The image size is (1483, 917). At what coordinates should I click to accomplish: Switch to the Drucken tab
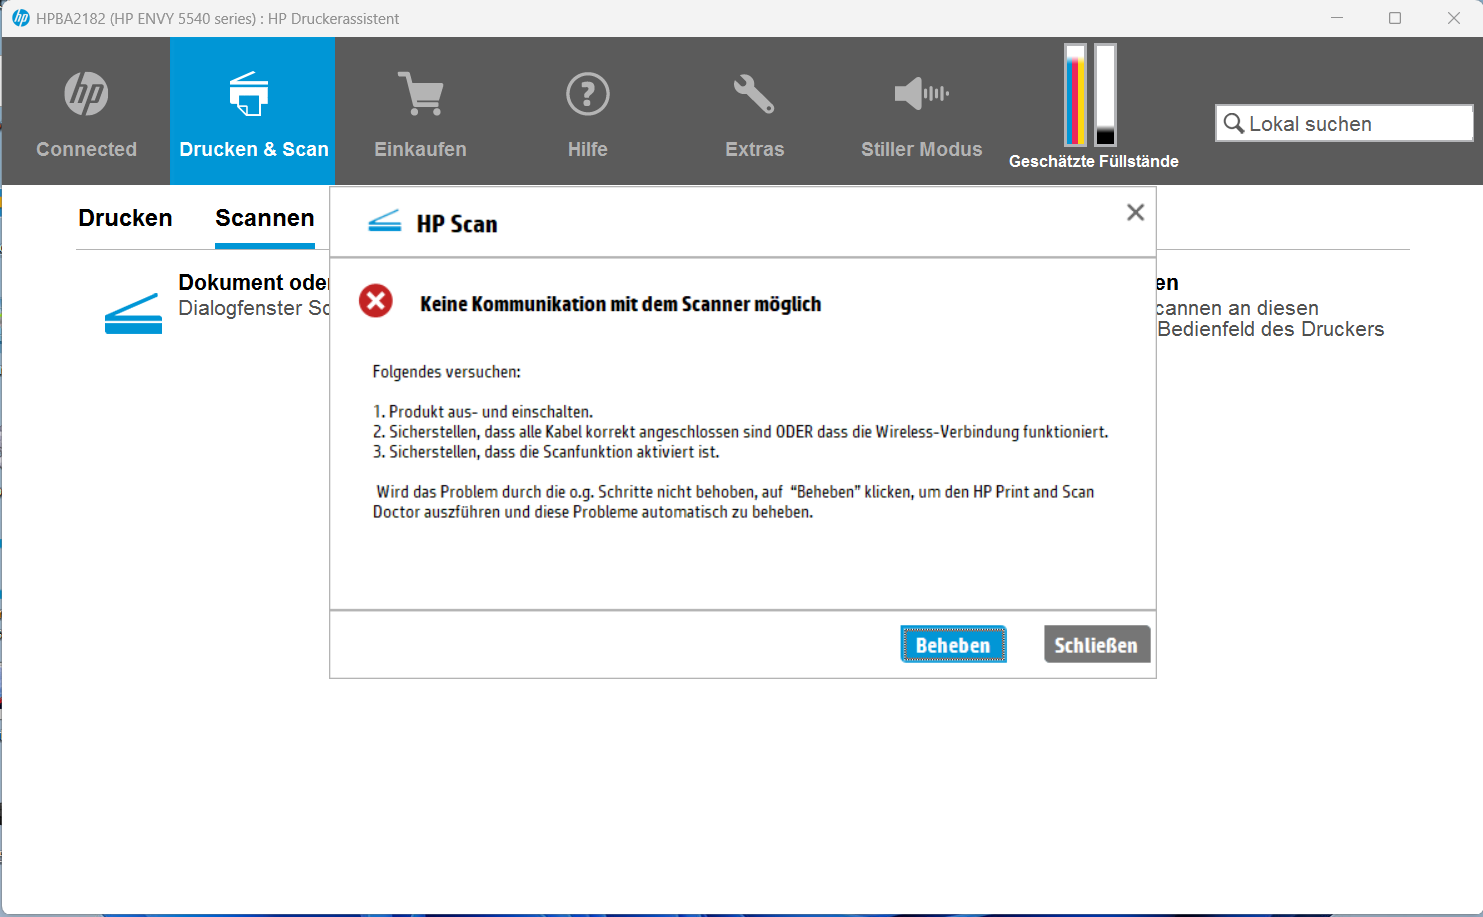pyautogui.click(x=125, y=218)
